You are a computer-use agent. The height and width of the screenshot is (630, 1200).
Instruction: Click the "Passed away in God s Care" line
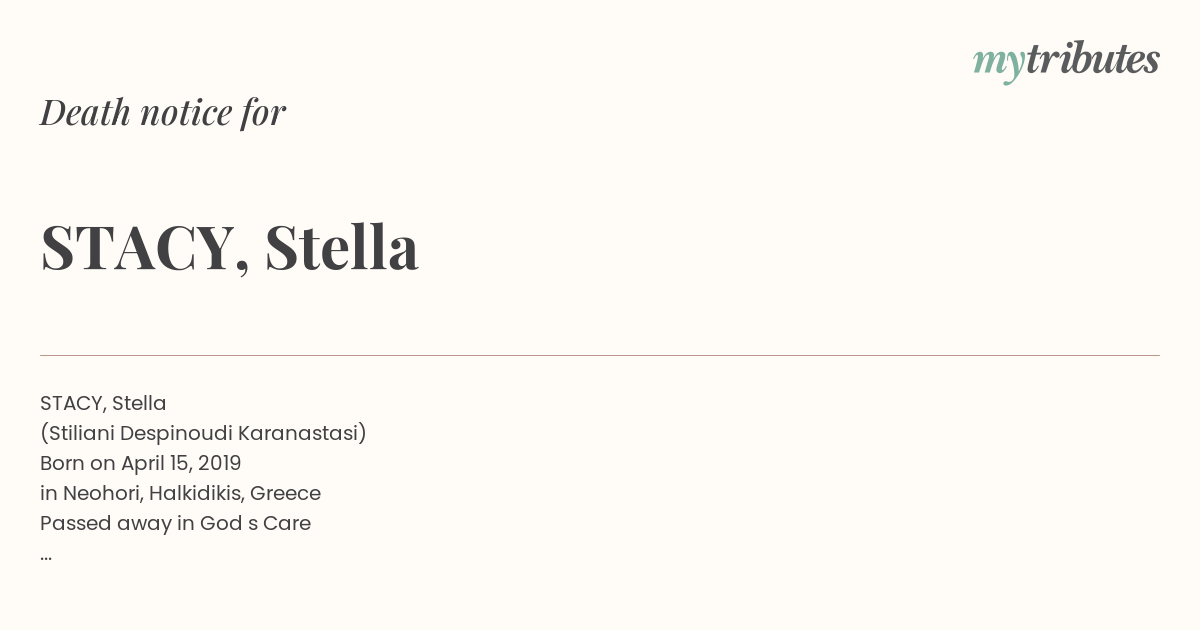pyautogui.click(x=175, y=523)
